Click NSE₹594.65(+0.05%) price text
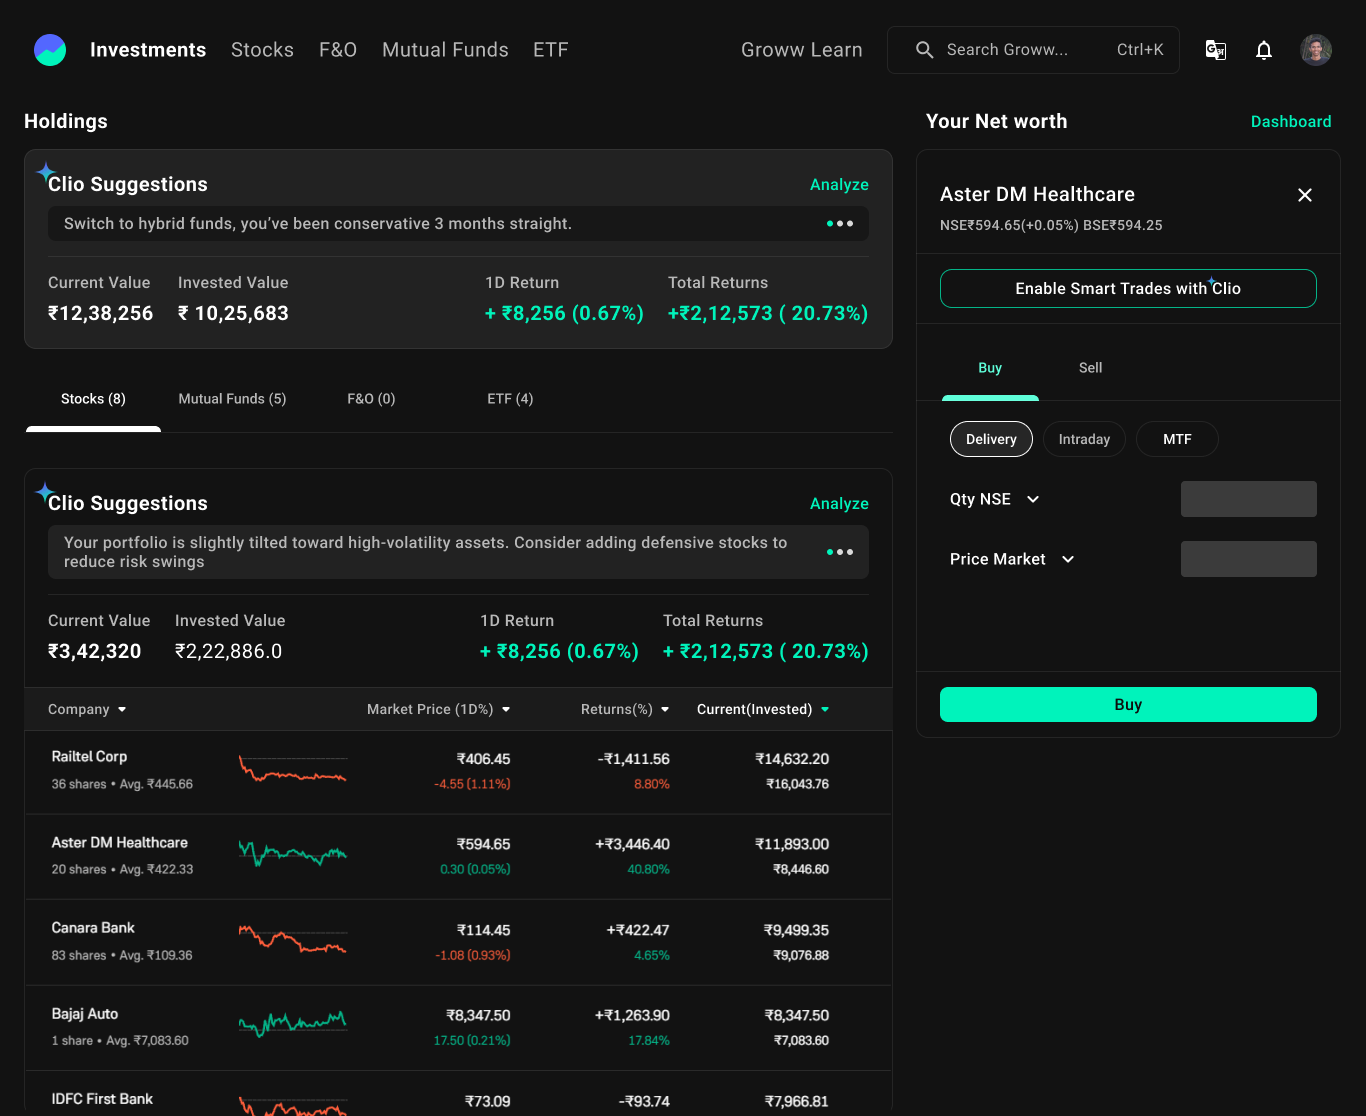1366x1116 pixels. click(x=1009, y=225)
